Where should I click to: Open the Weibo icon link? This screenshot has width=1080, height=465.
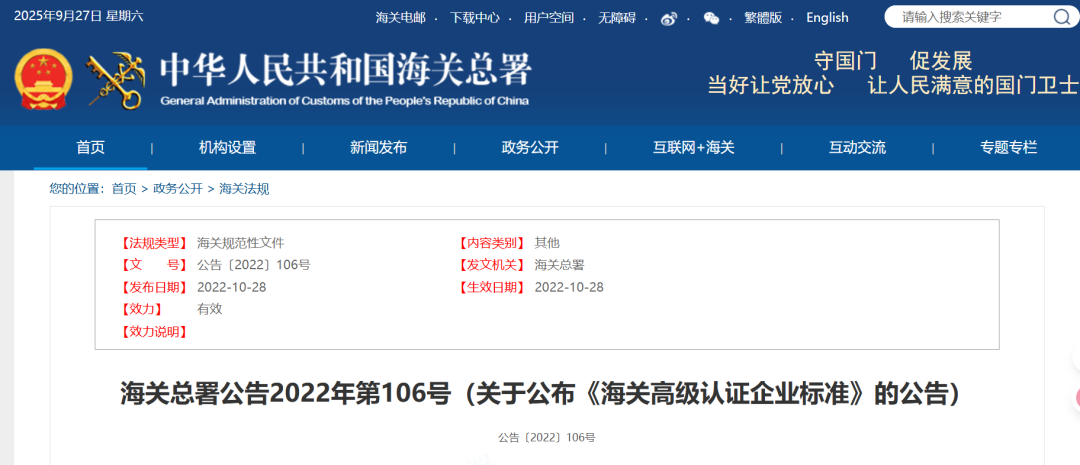point(669,18)
